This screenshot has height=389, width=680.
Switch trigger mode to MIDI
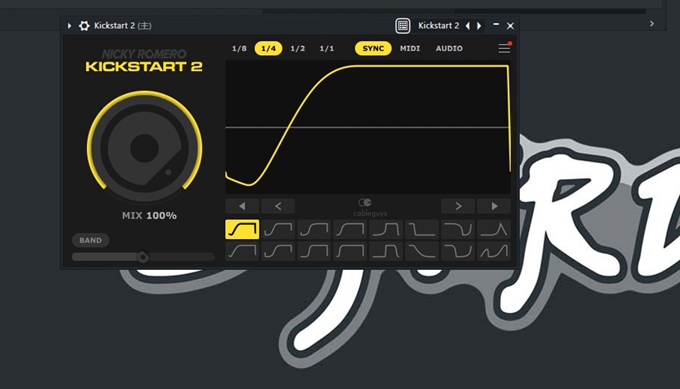[x=410, y=48]
